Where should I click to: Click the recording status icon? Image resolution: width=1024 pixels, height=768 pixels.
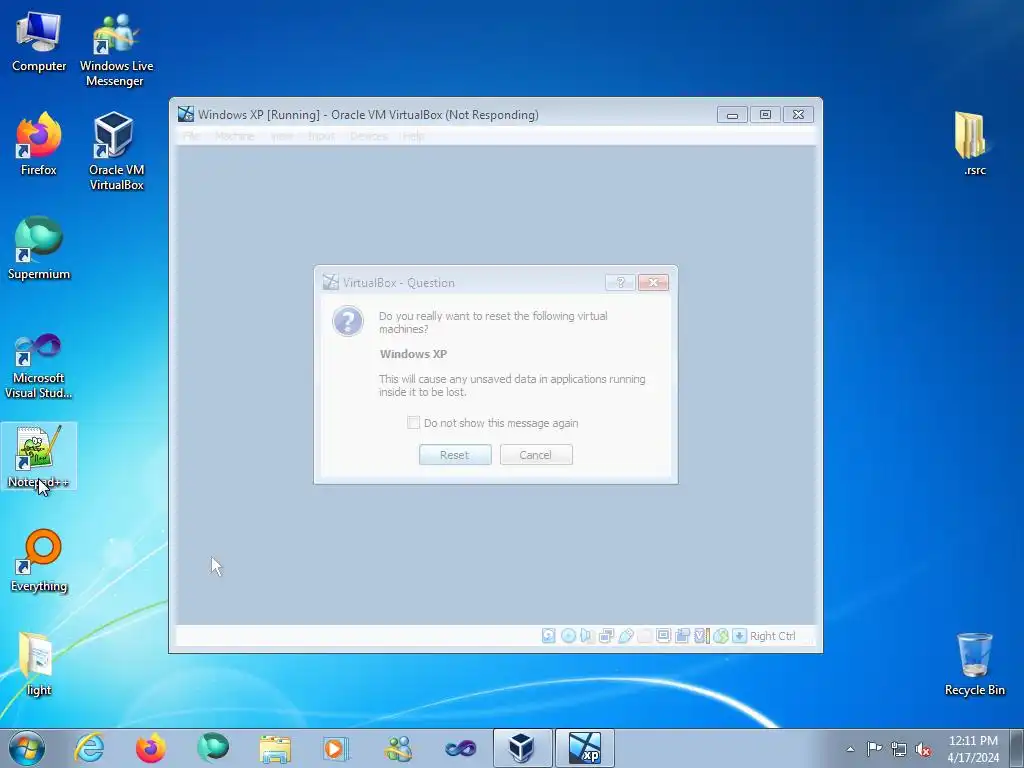point(682,635)
